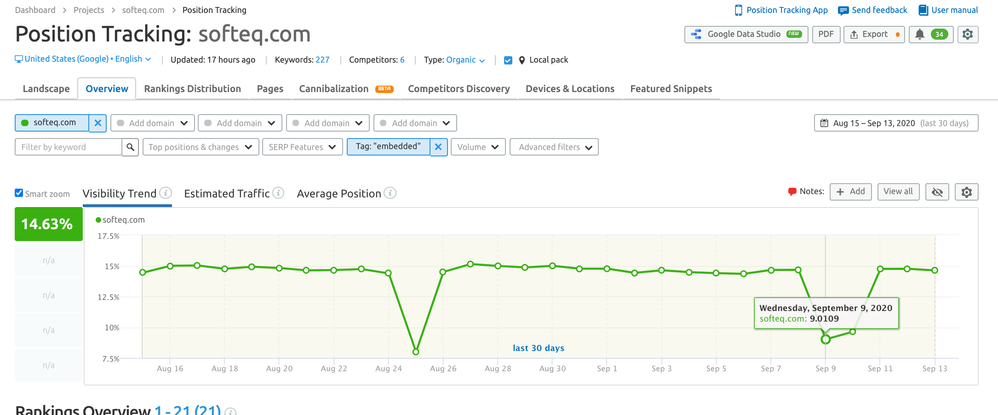Expand the Advanced filters dropdown
The height and width of the screenshot is (415, 998).
coord(554,147)
